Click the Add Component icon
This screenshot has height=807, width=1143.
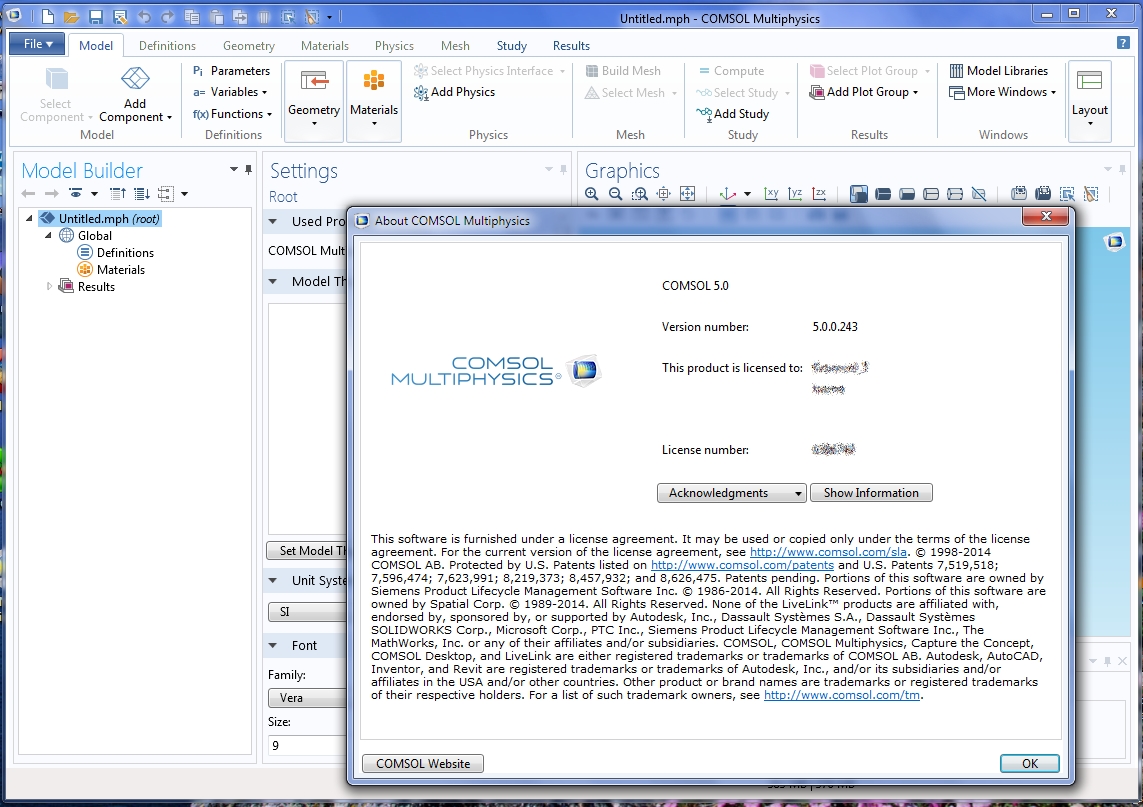point(135,80)
